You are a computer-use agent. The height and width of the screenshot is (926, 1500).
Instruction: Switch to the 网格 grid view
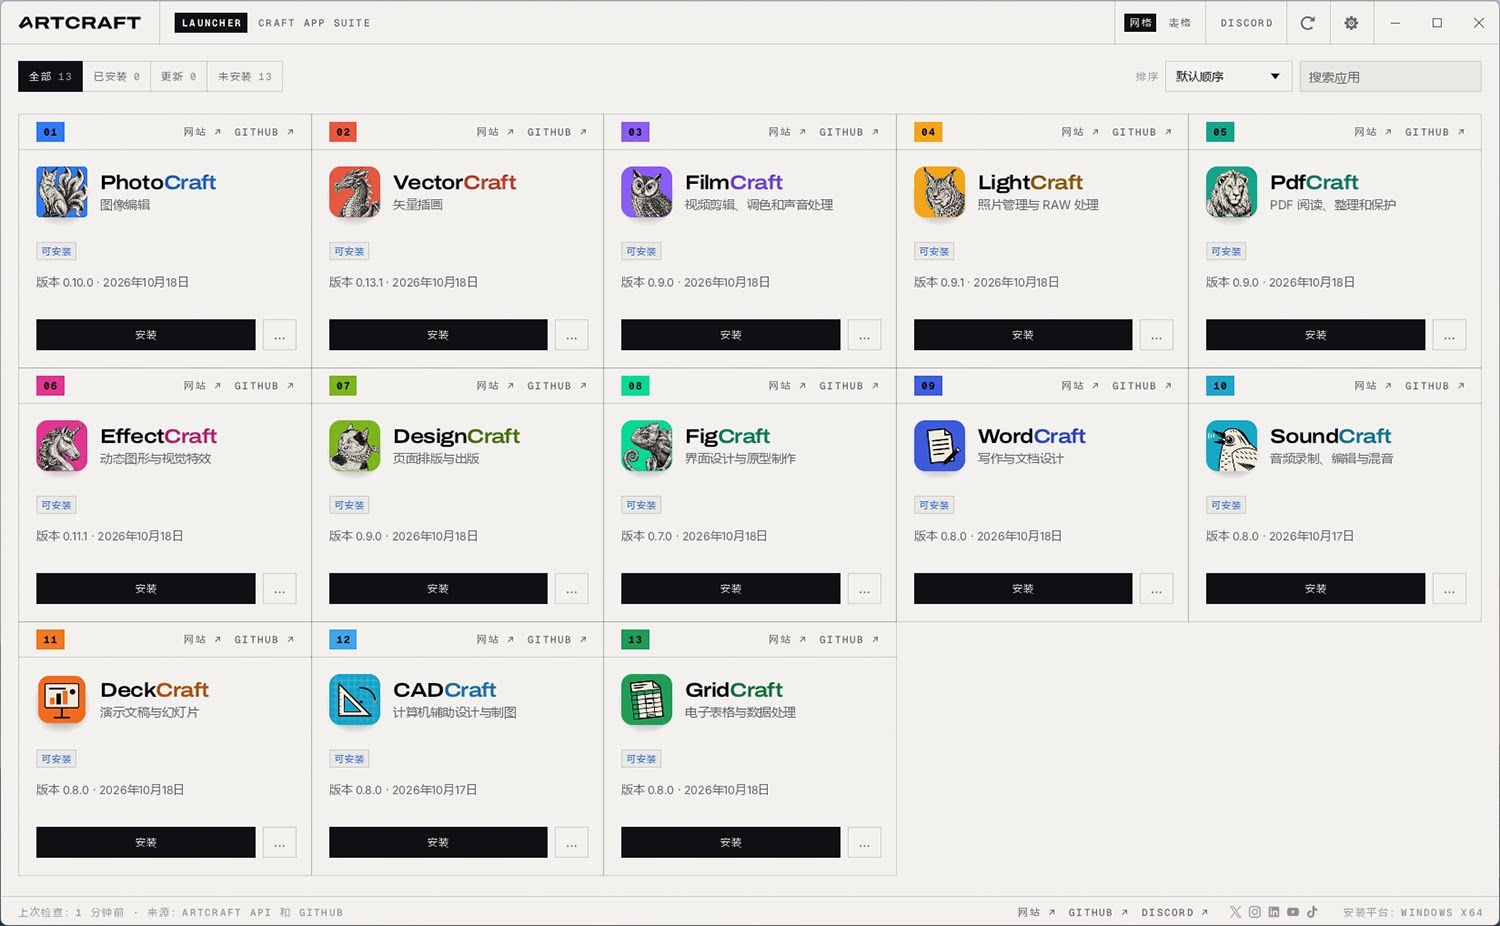pyautogui.click(x=1140, y=23)
